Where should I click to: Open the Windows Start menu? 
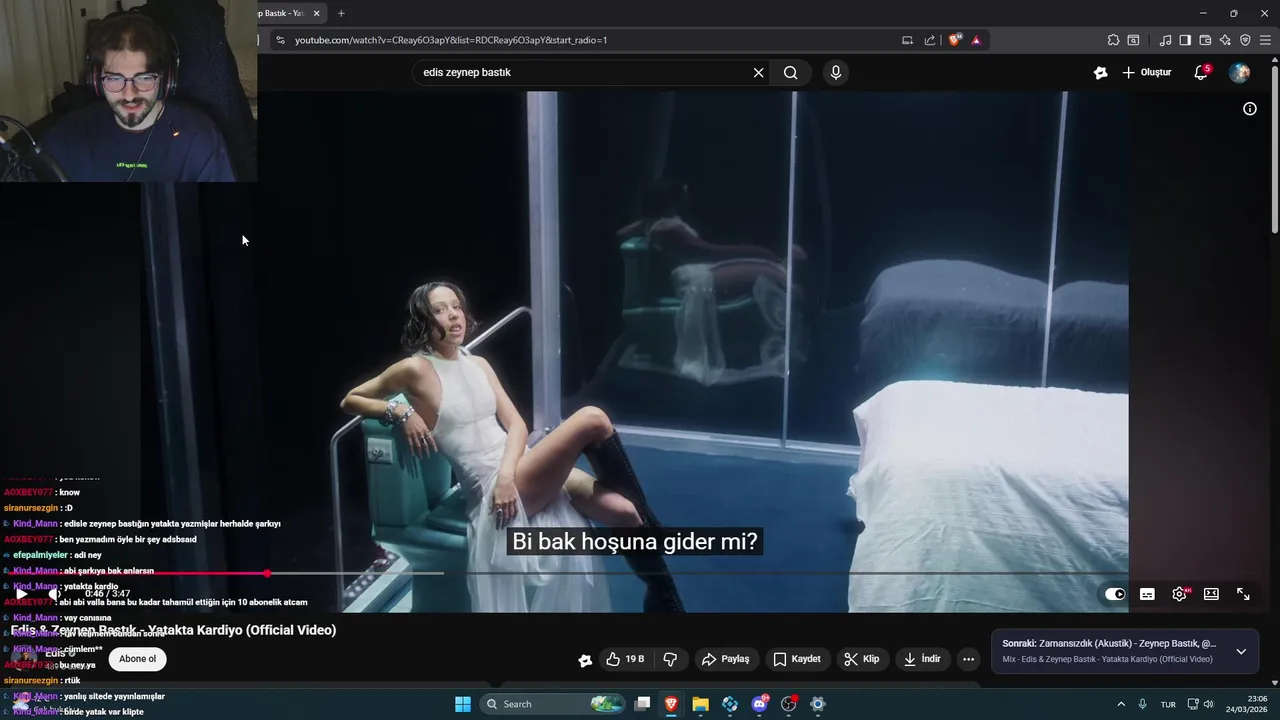[x=463, y=704]
